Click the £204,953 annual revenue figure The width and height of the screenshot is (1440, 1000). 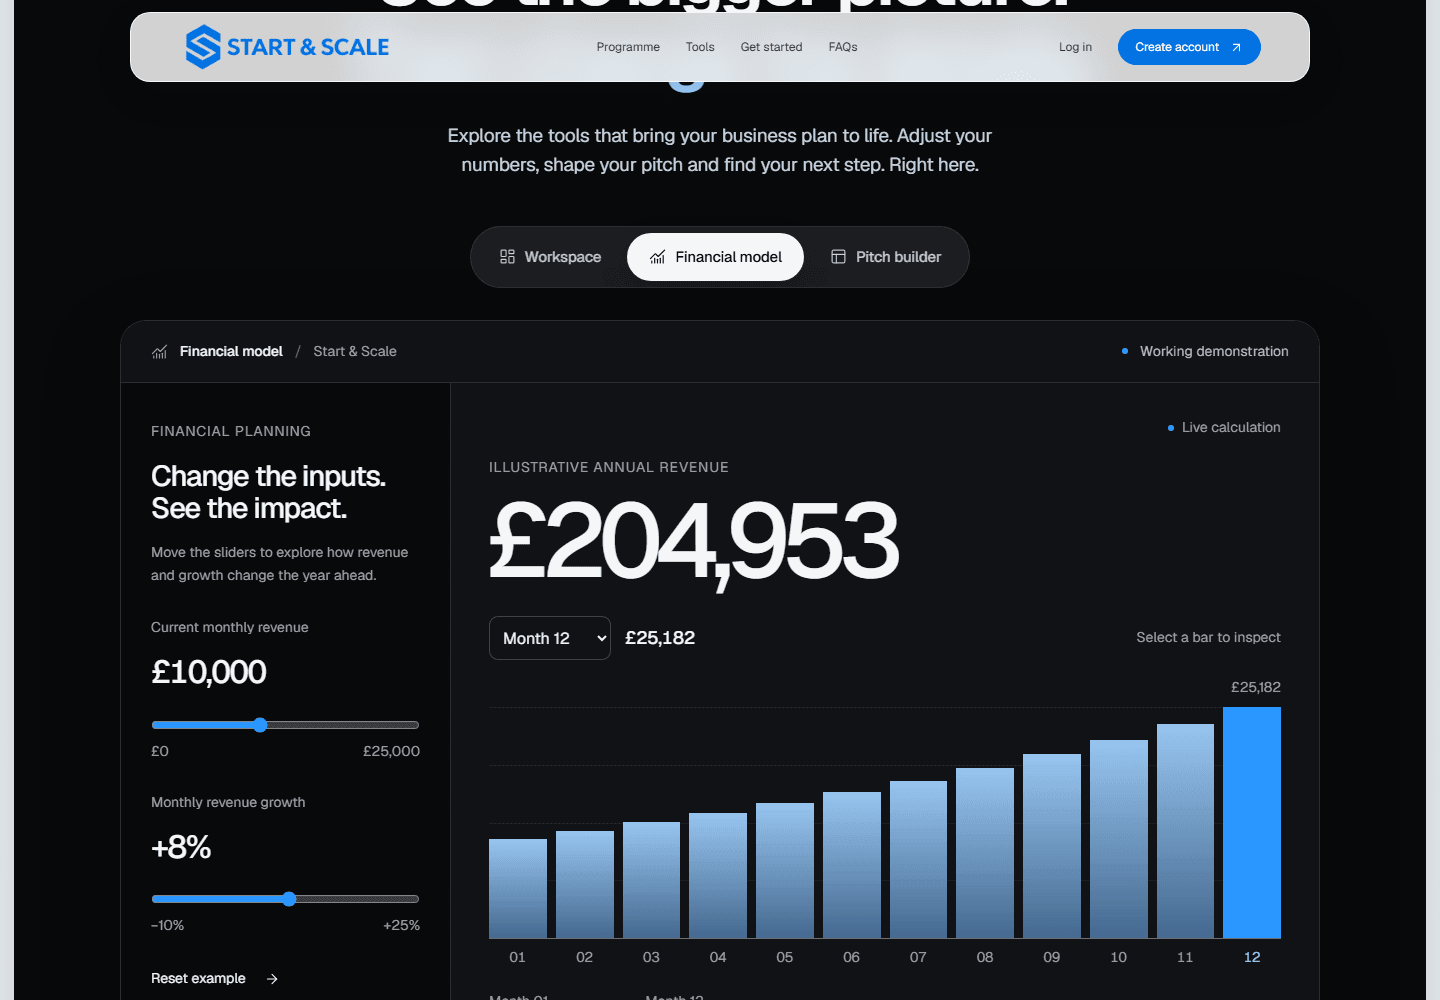click(694, 541)
